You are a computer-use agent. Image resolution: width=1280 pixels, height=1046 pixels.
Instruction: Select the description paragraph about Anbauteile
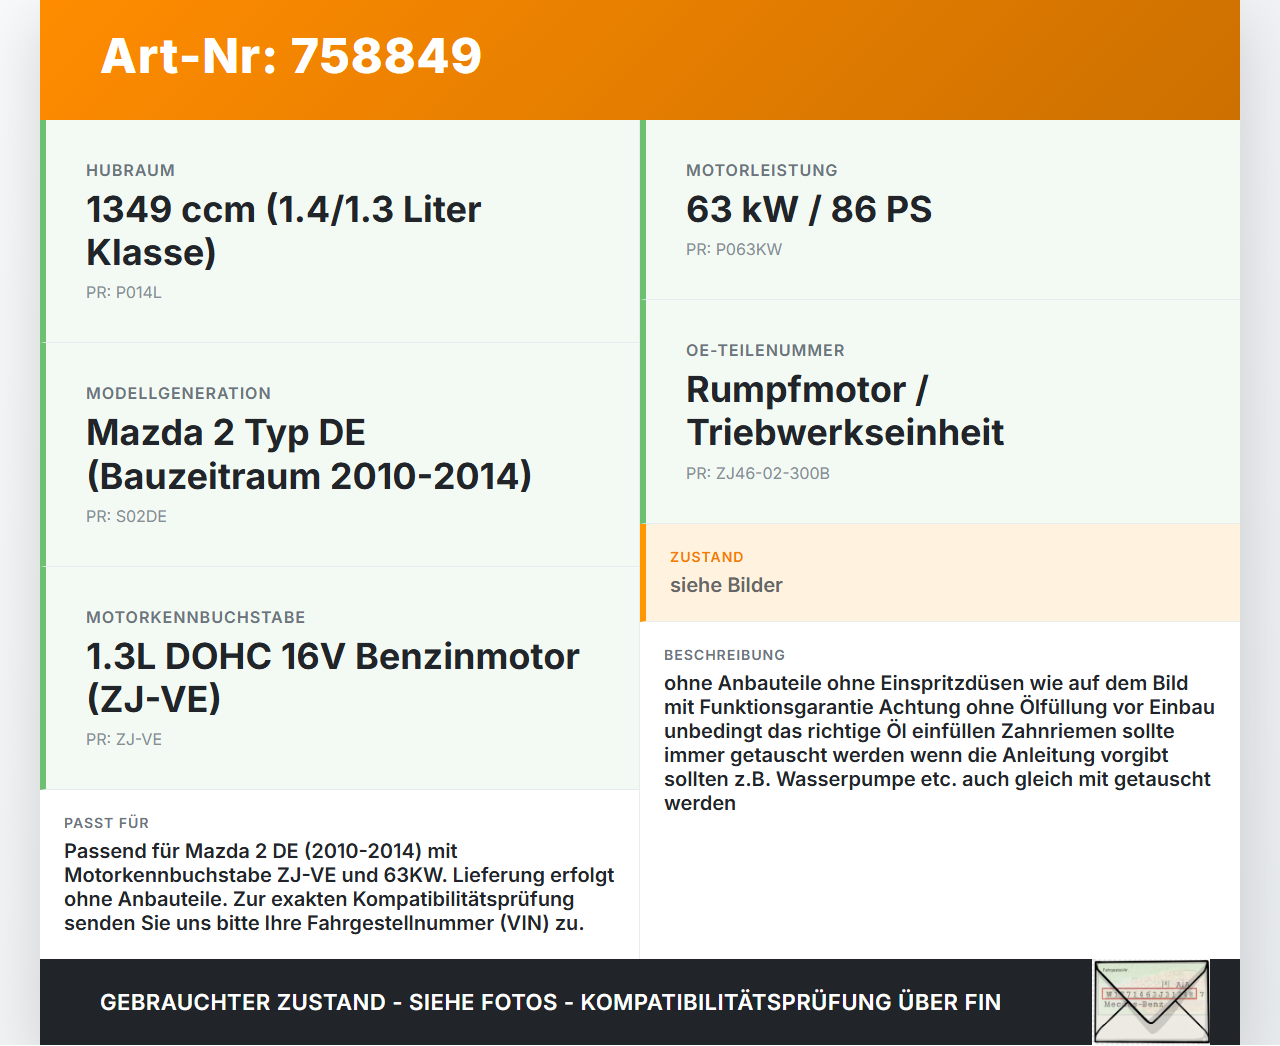tap(940, 743)
